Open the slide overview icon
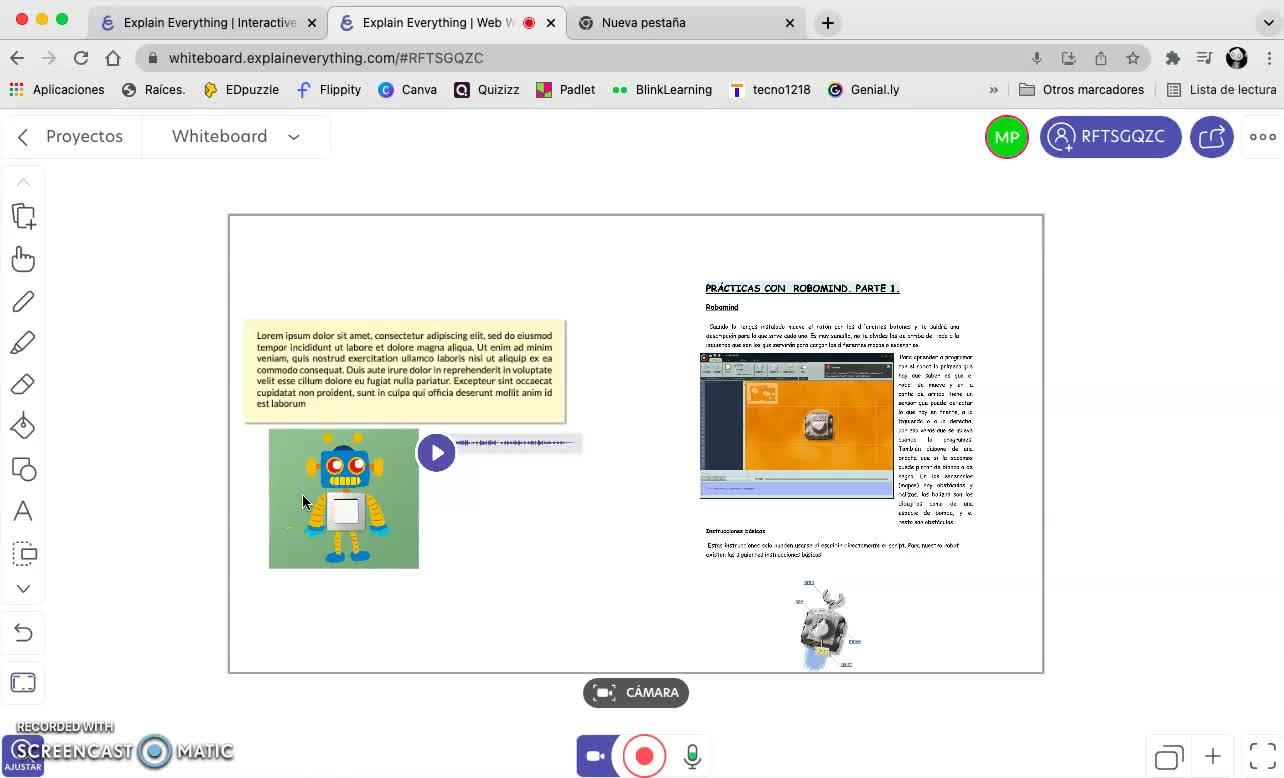The image size is (1284, 778). (1169, 757)
